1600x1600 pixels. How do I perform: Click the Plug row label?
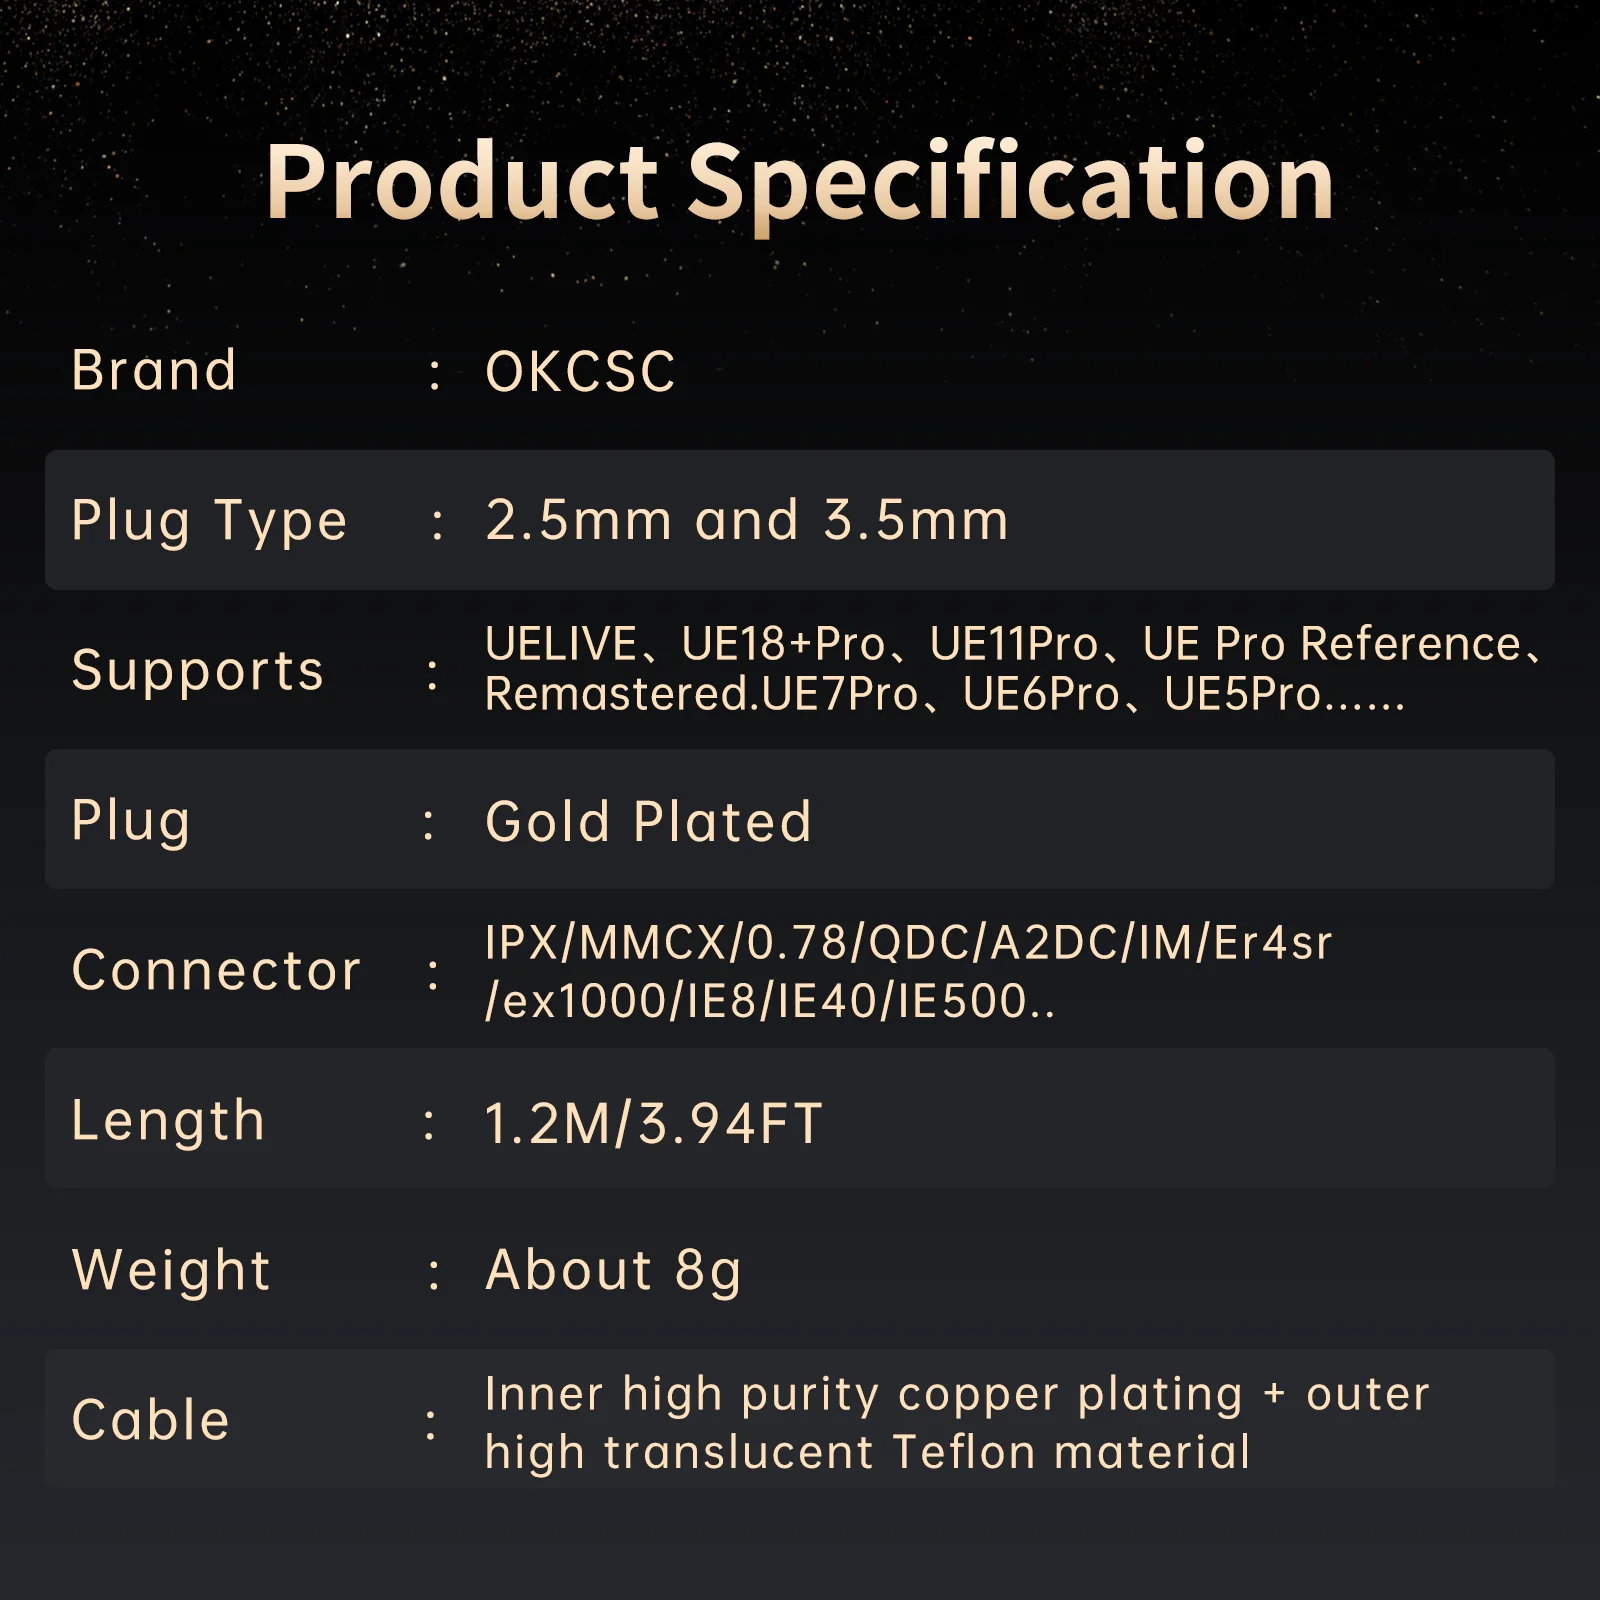(131, 821)
